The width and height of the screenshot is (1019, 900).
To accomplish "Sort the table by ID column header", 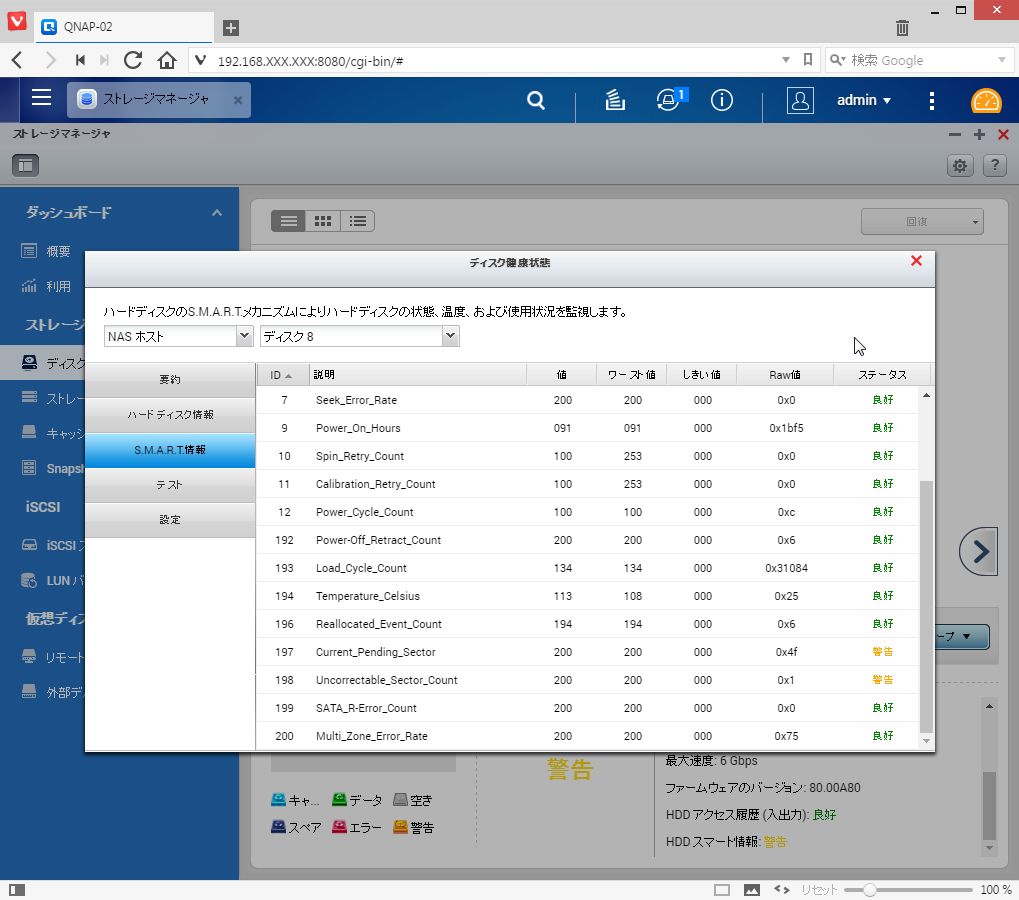I will pos(283,375).
